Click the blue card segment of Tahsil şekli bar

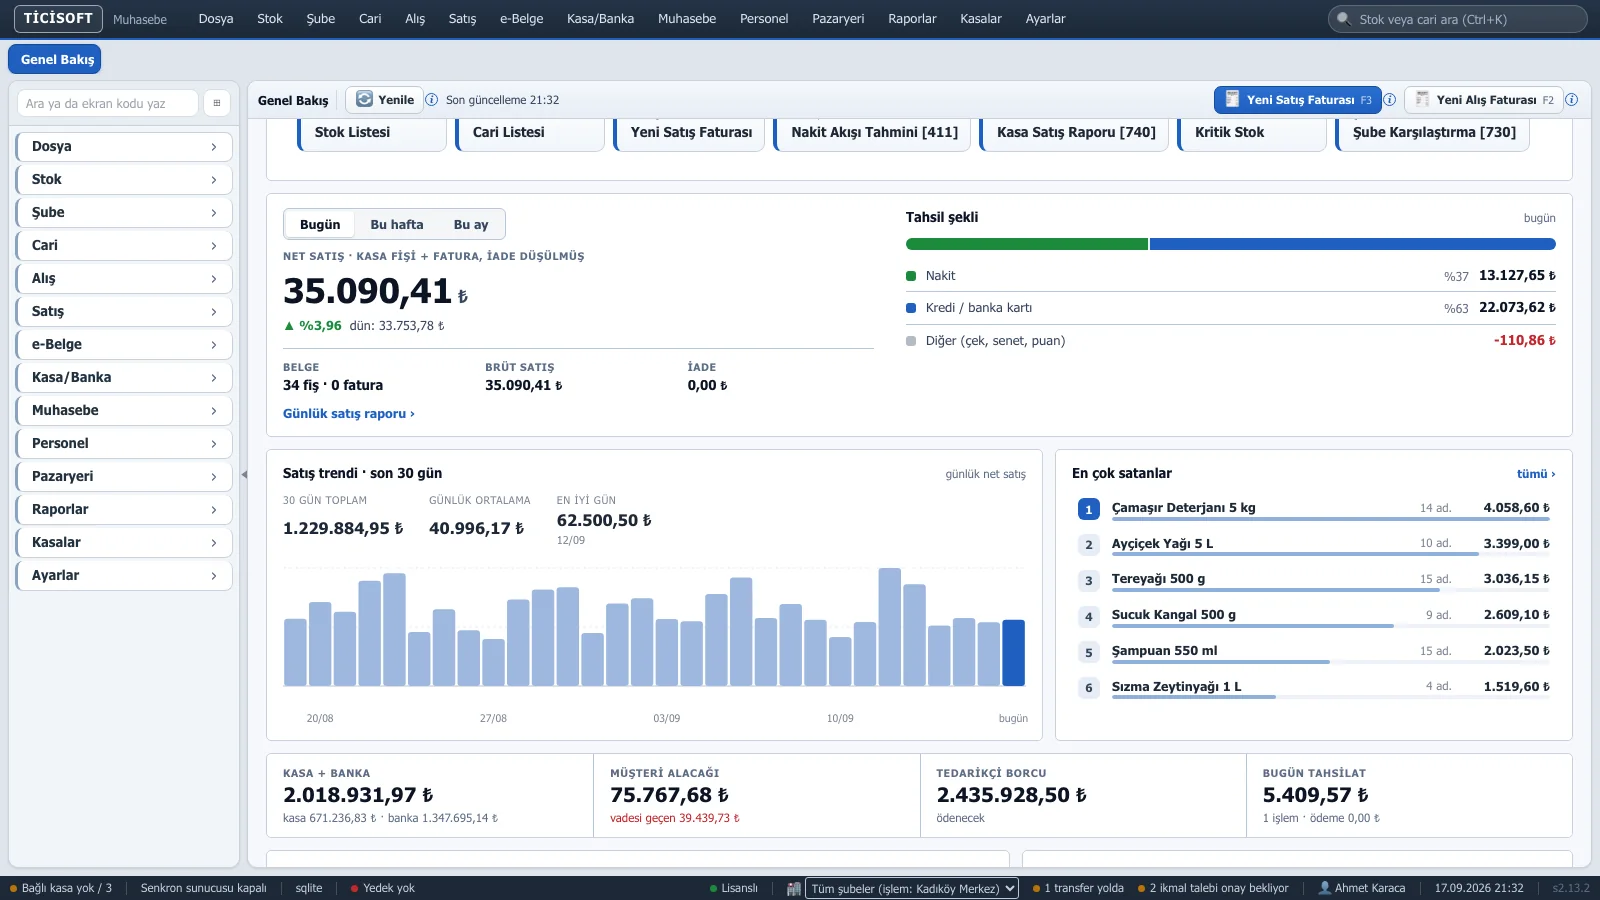[x=1353, y=244]
